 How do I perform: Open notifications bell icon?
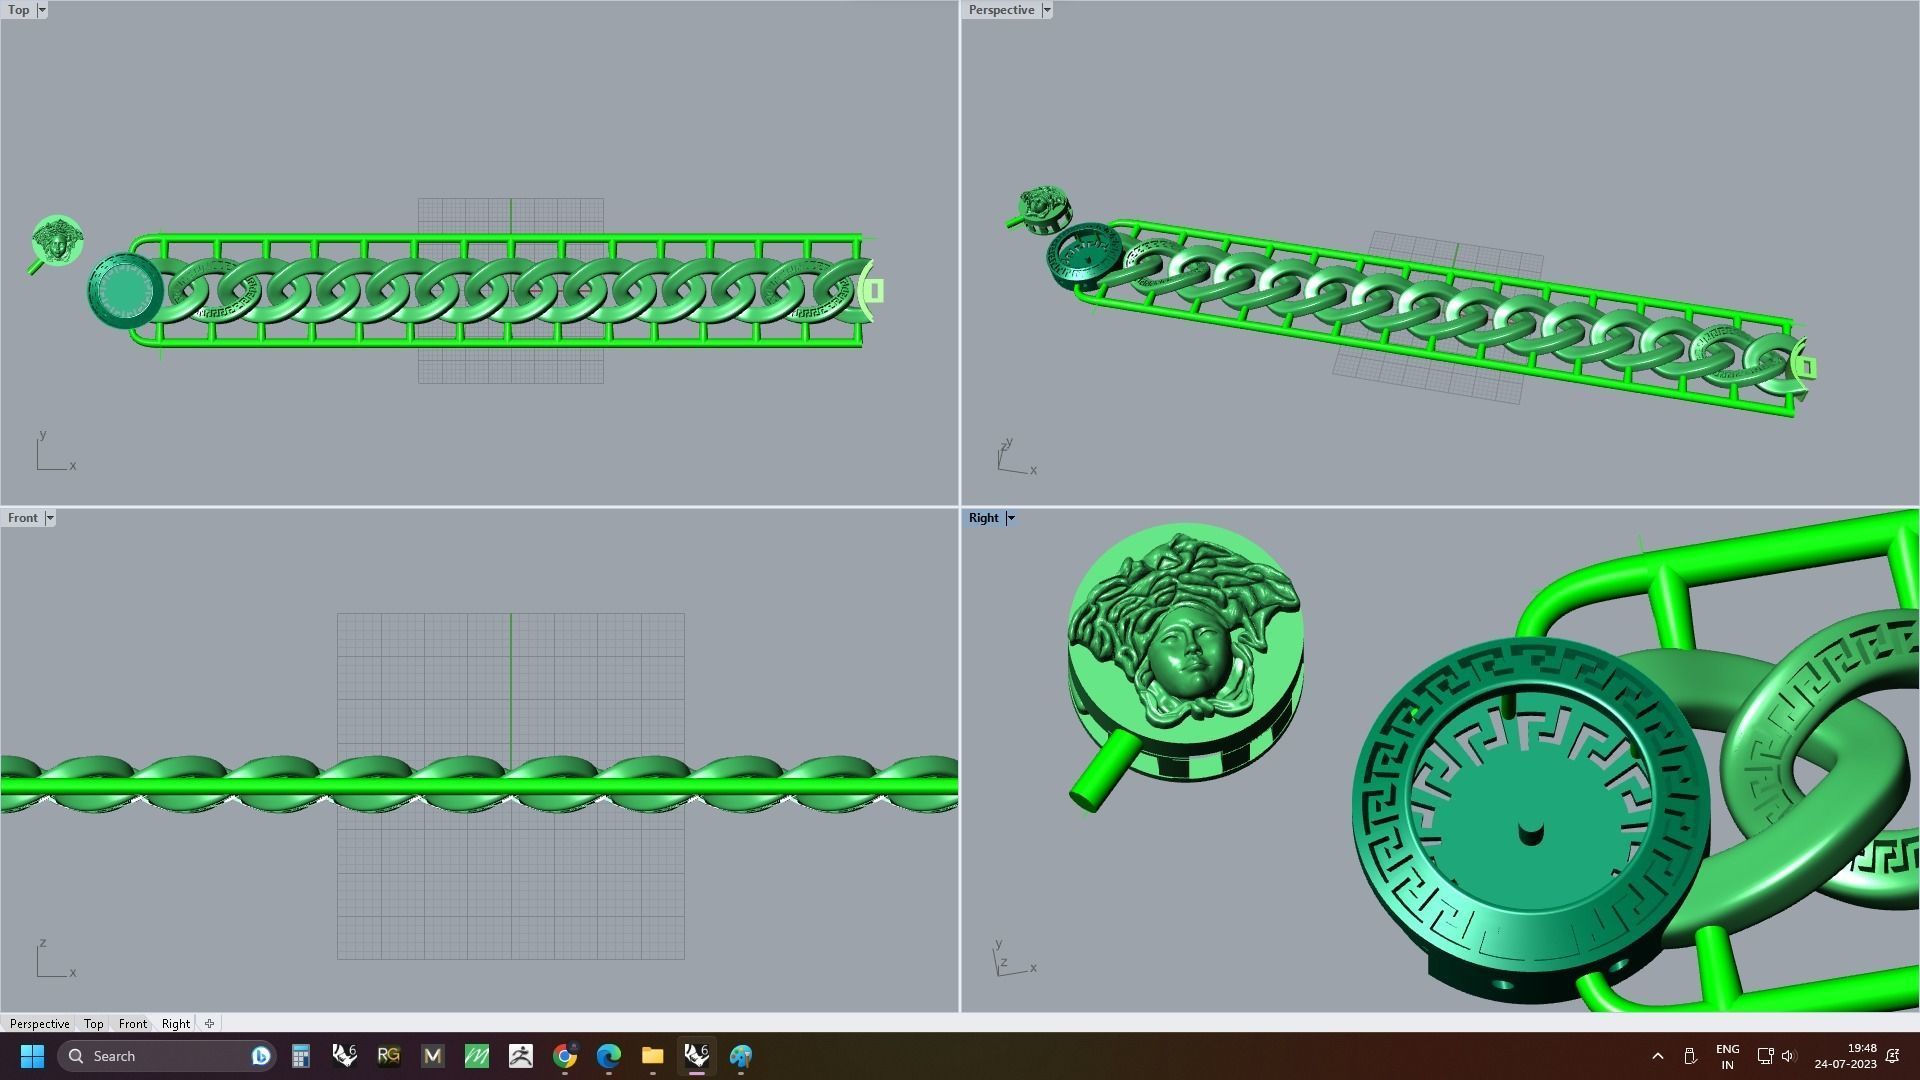[x=1893, y=1056]
